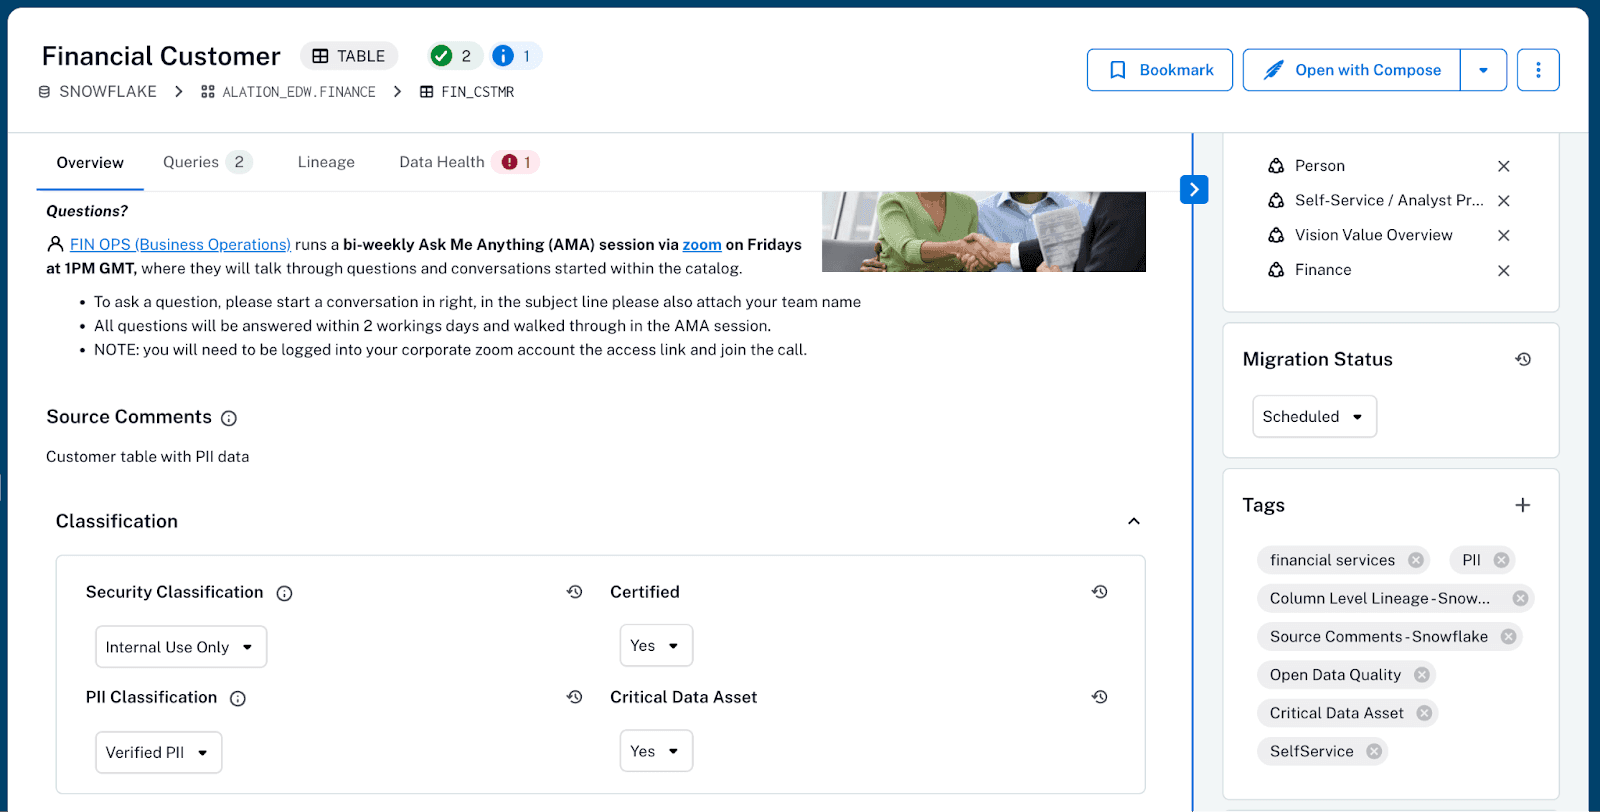
Task: Open the FIN OPS (Business Operations) link
Action: pos(180,244)
